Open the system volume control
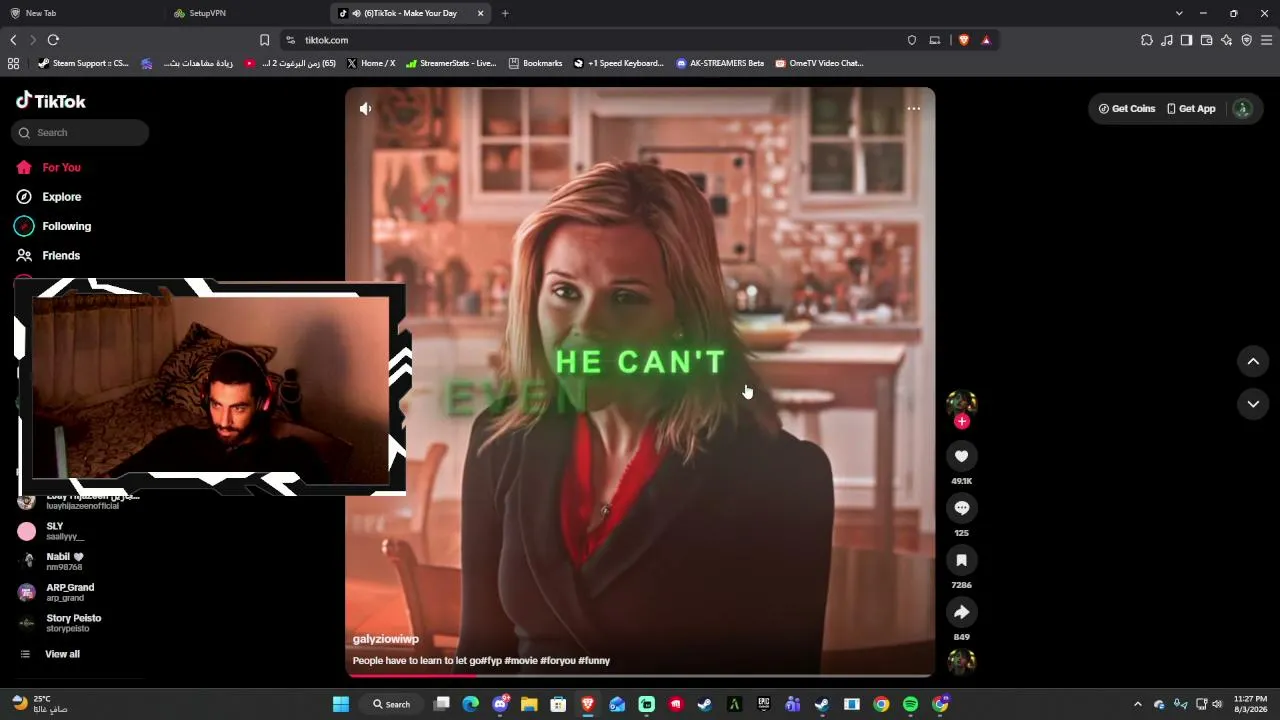The image size is (1280, 720). tap(1217, 704)
